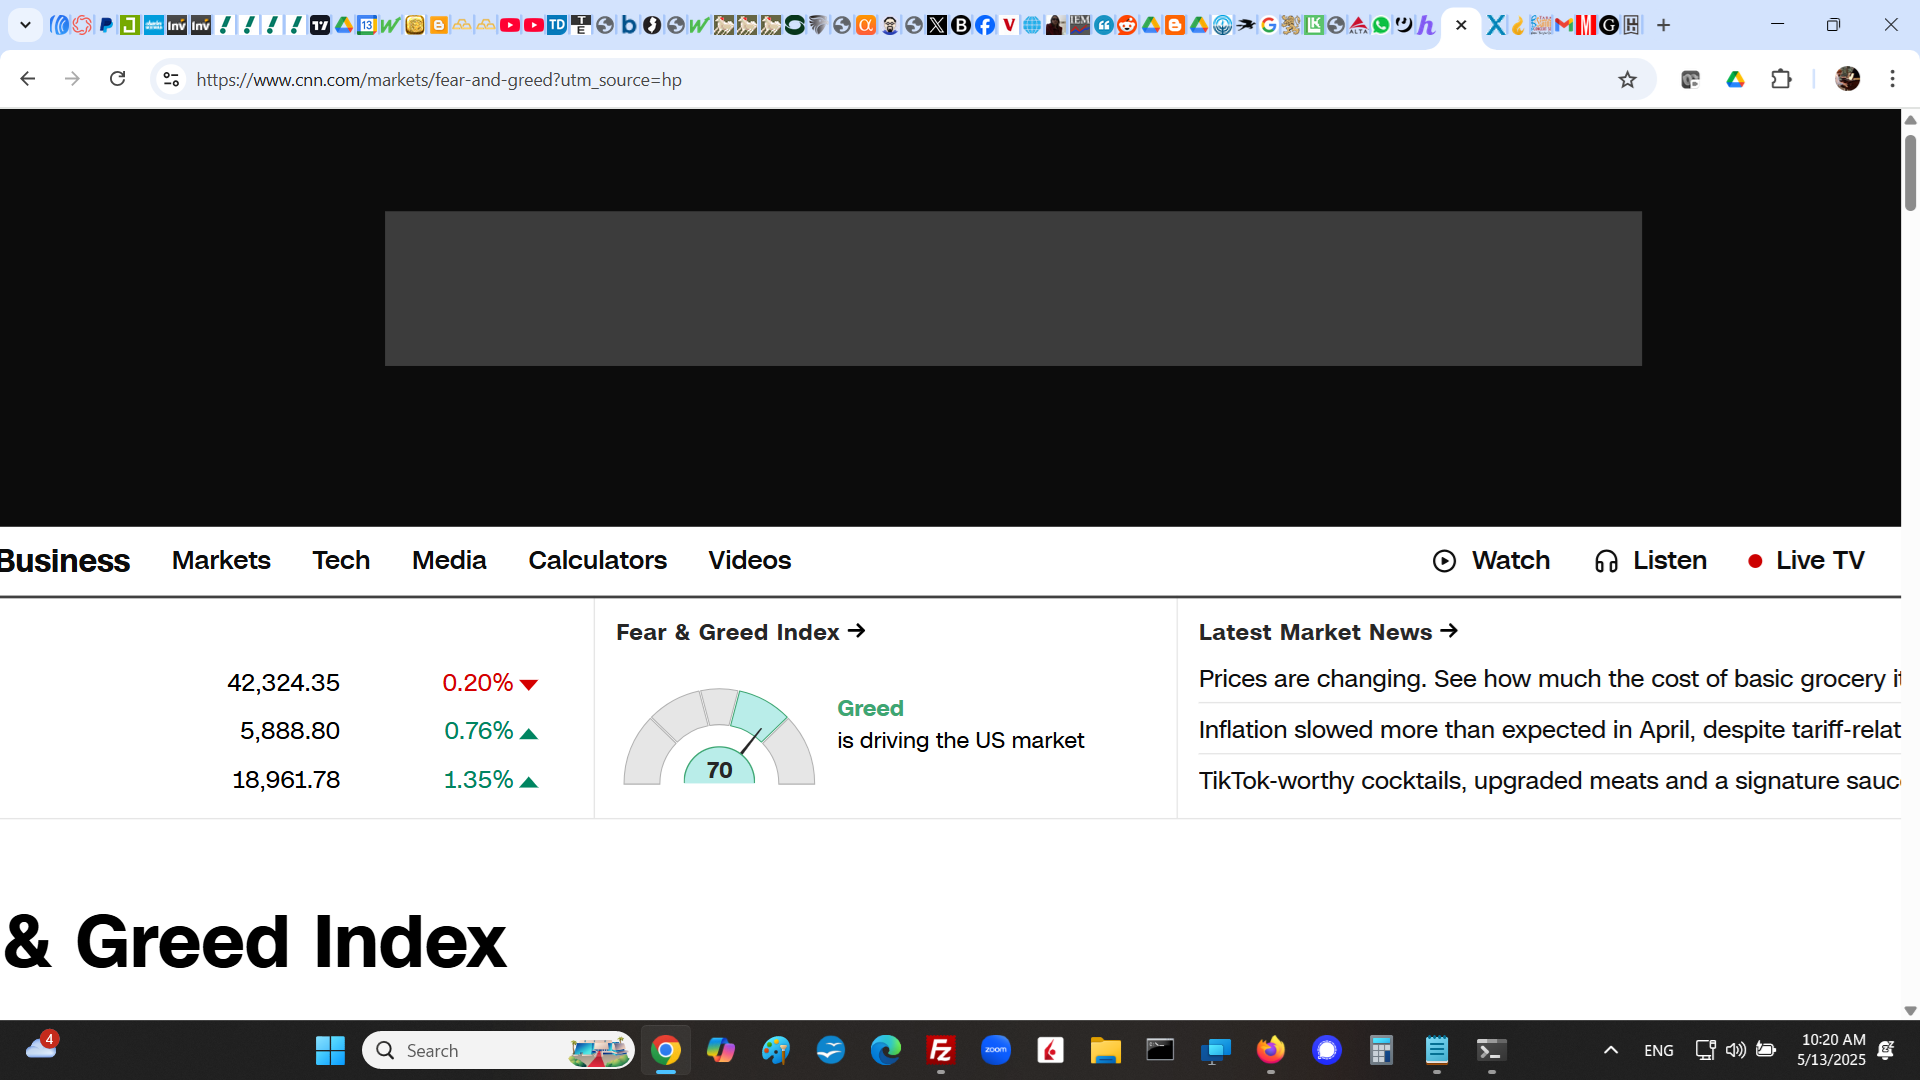Open the Tech section
Image resolution: width=1920 pixels, height=1080 pixels.
(x=341, y=560)
